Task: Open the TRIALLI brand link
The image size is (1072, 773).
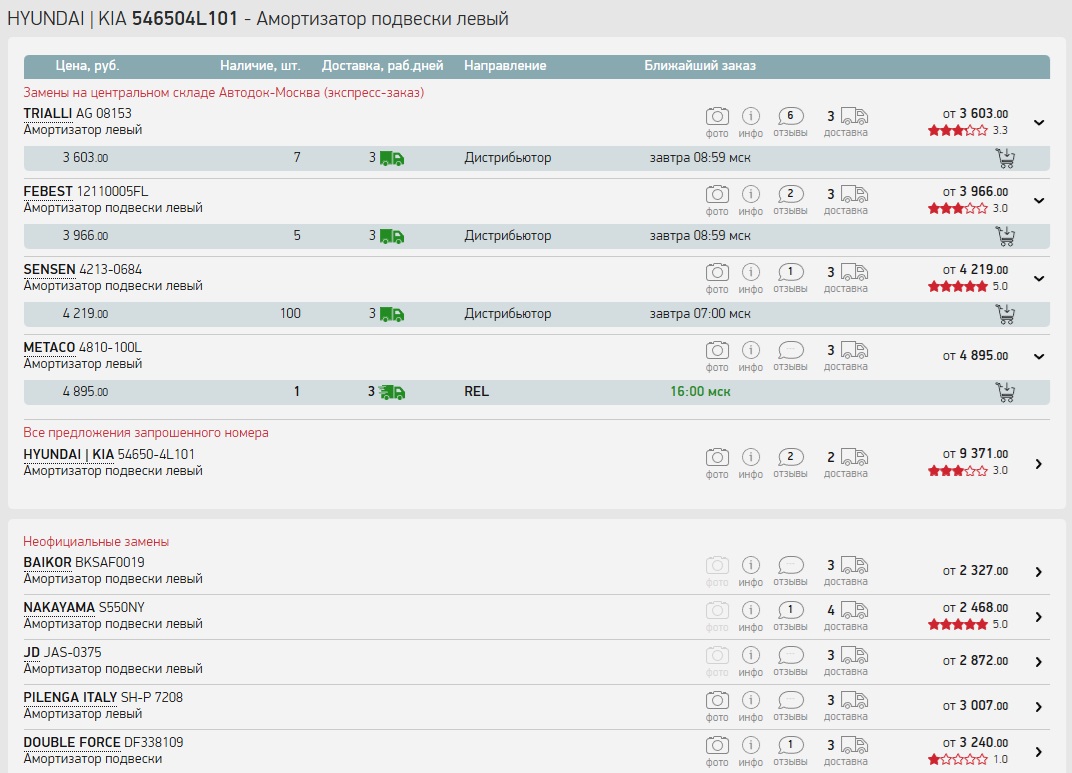Action: [x=48, y=113]
